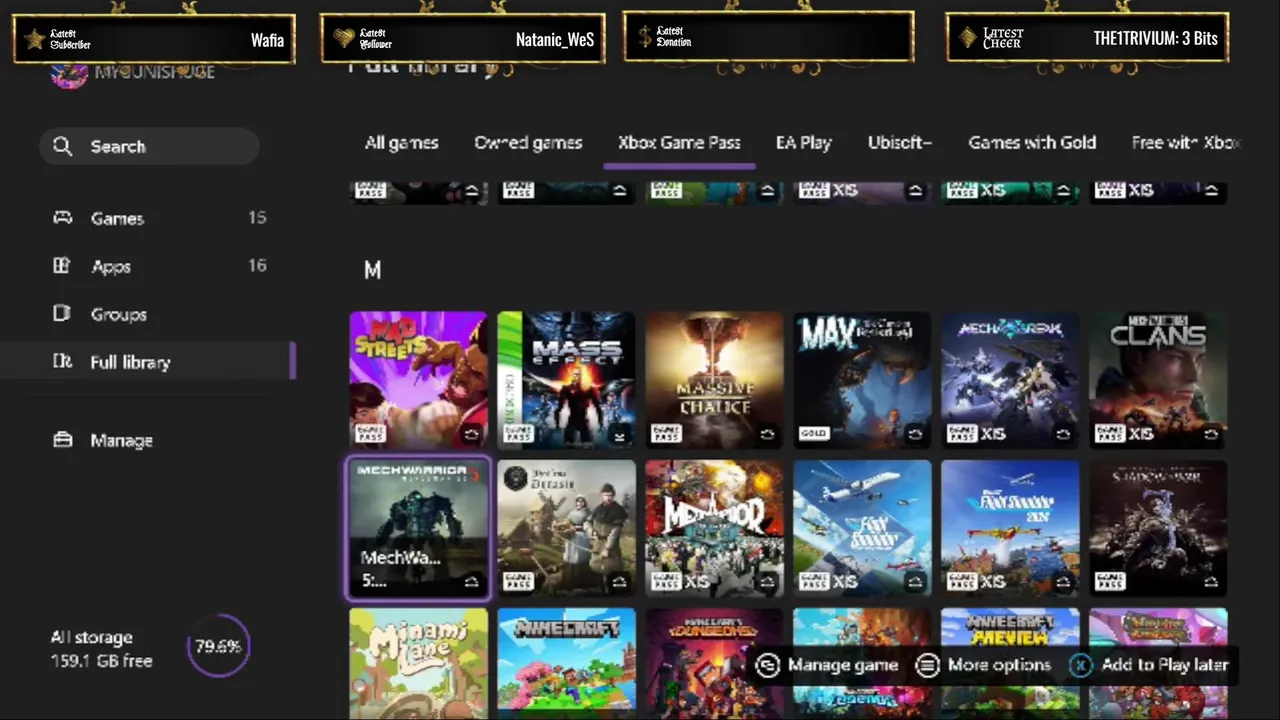Viewport: 1280px width, 720px height.
Task: Click Manage game button
Action: 827,665
